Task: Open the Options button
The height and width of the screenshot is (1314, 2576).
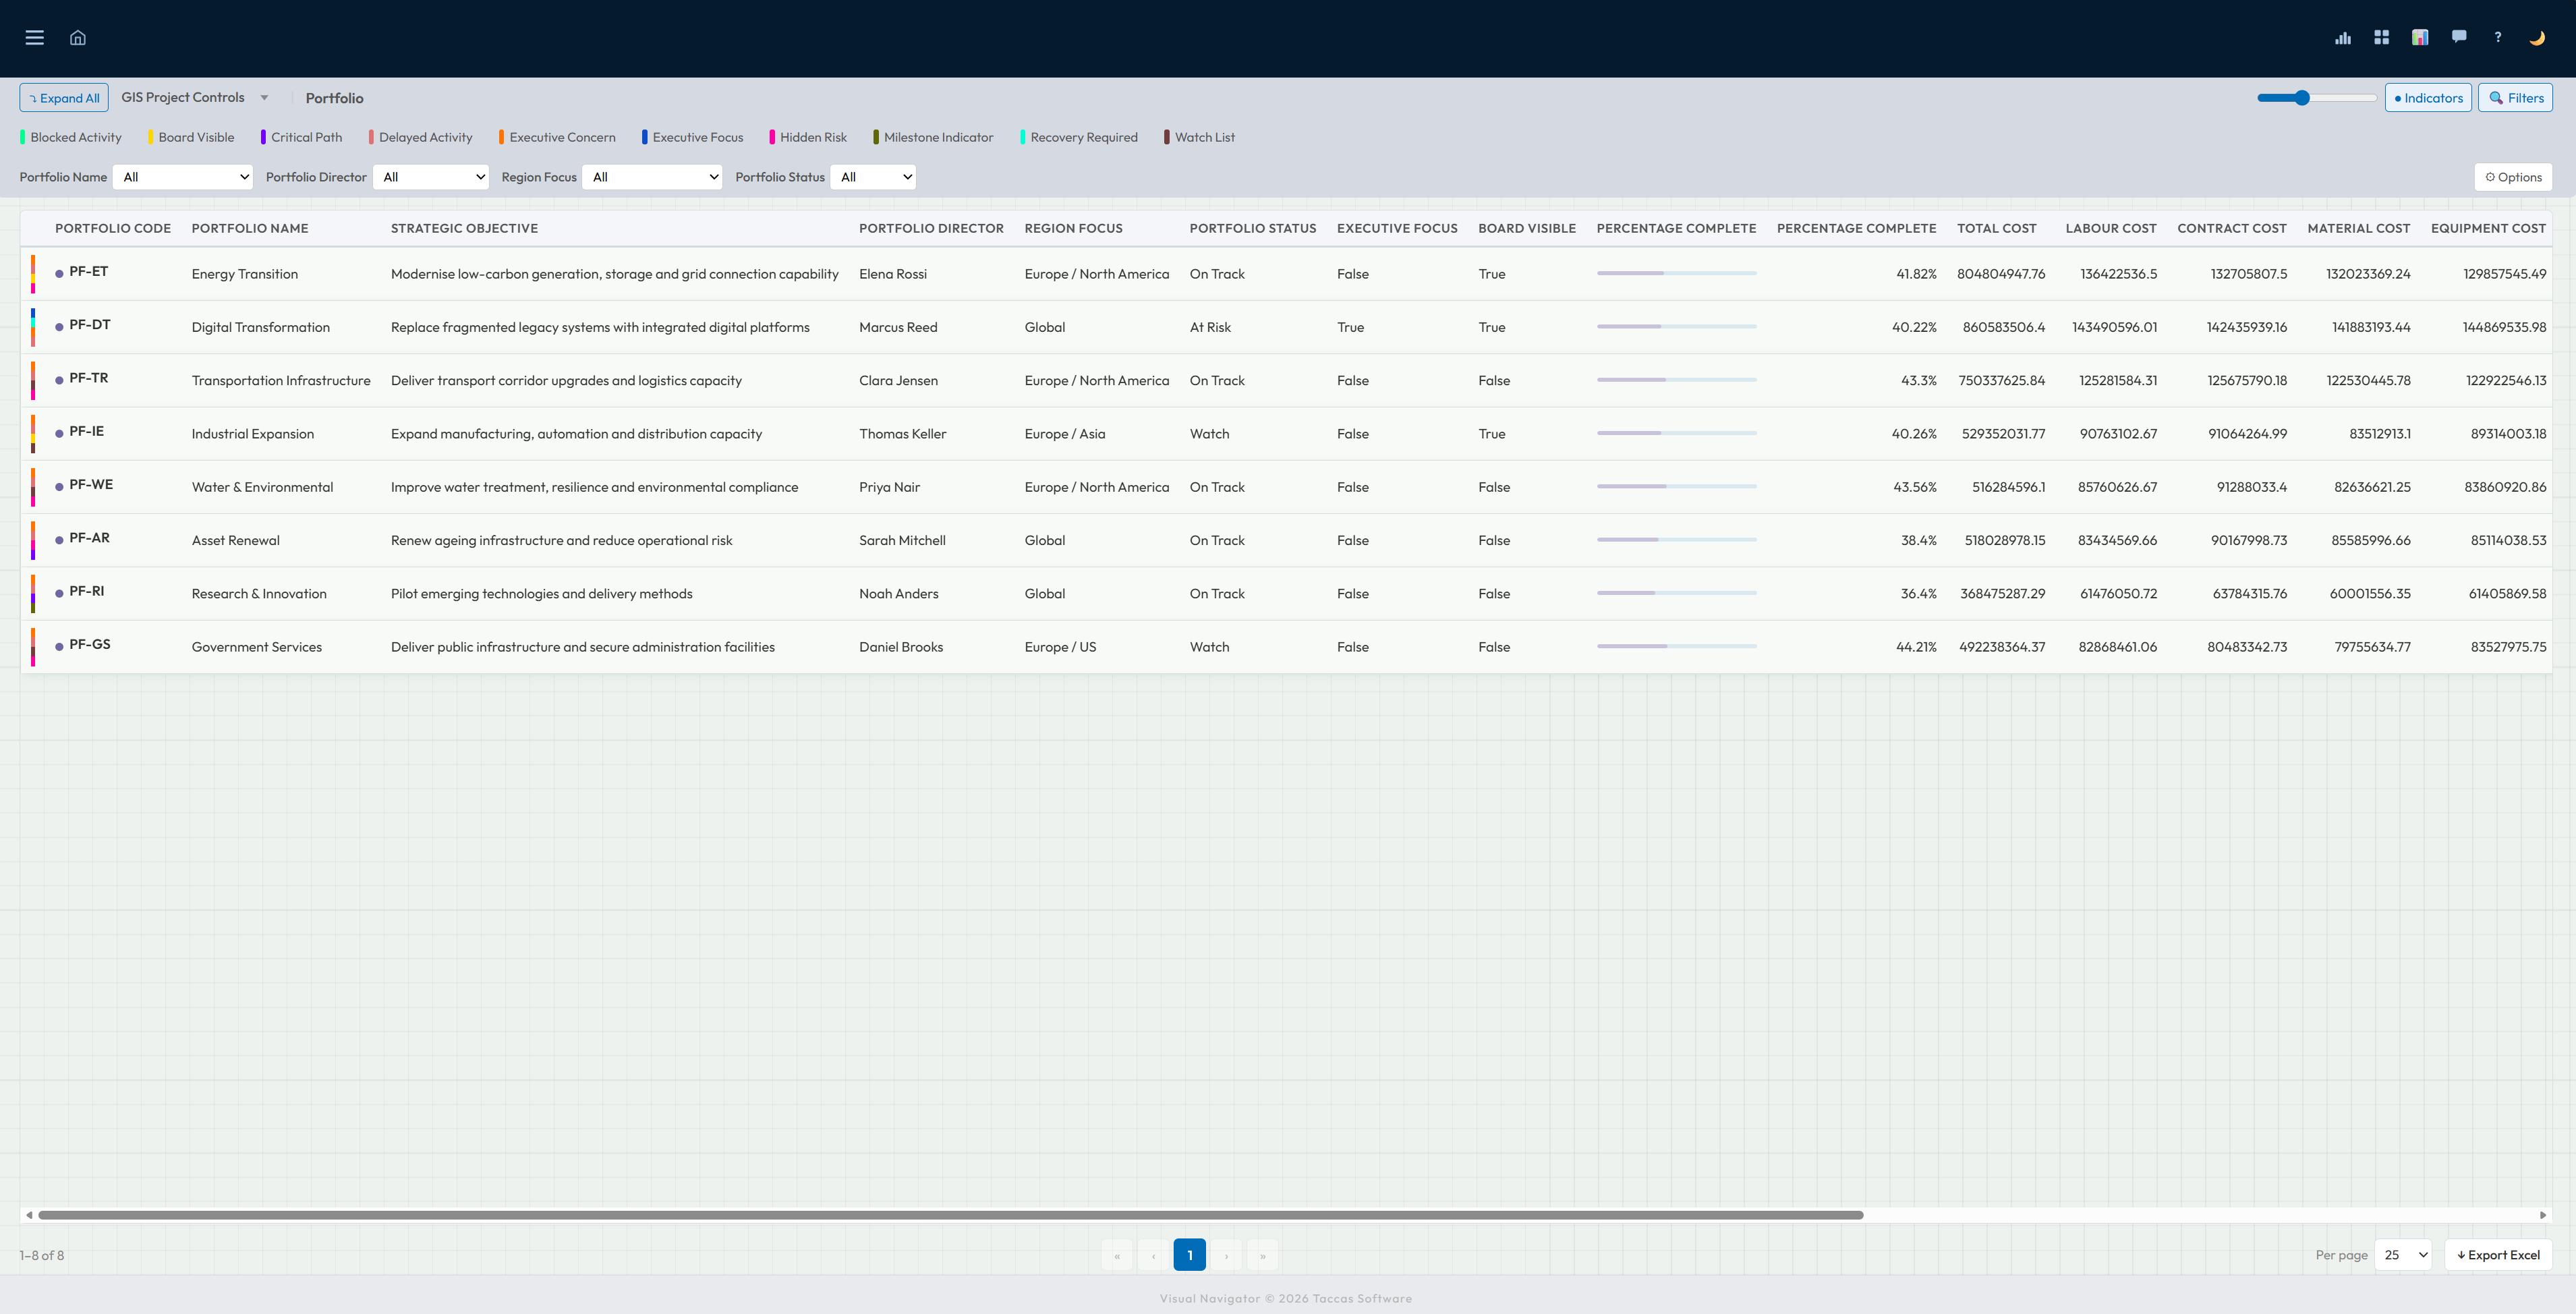Action: point(2513,177)
